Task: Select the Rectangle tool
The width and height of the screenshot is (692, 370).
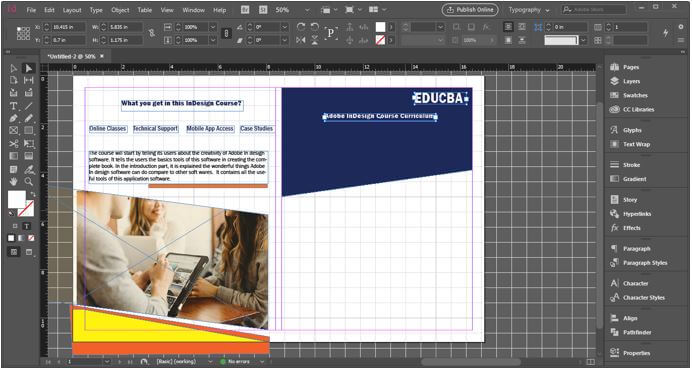Action: 29,131
